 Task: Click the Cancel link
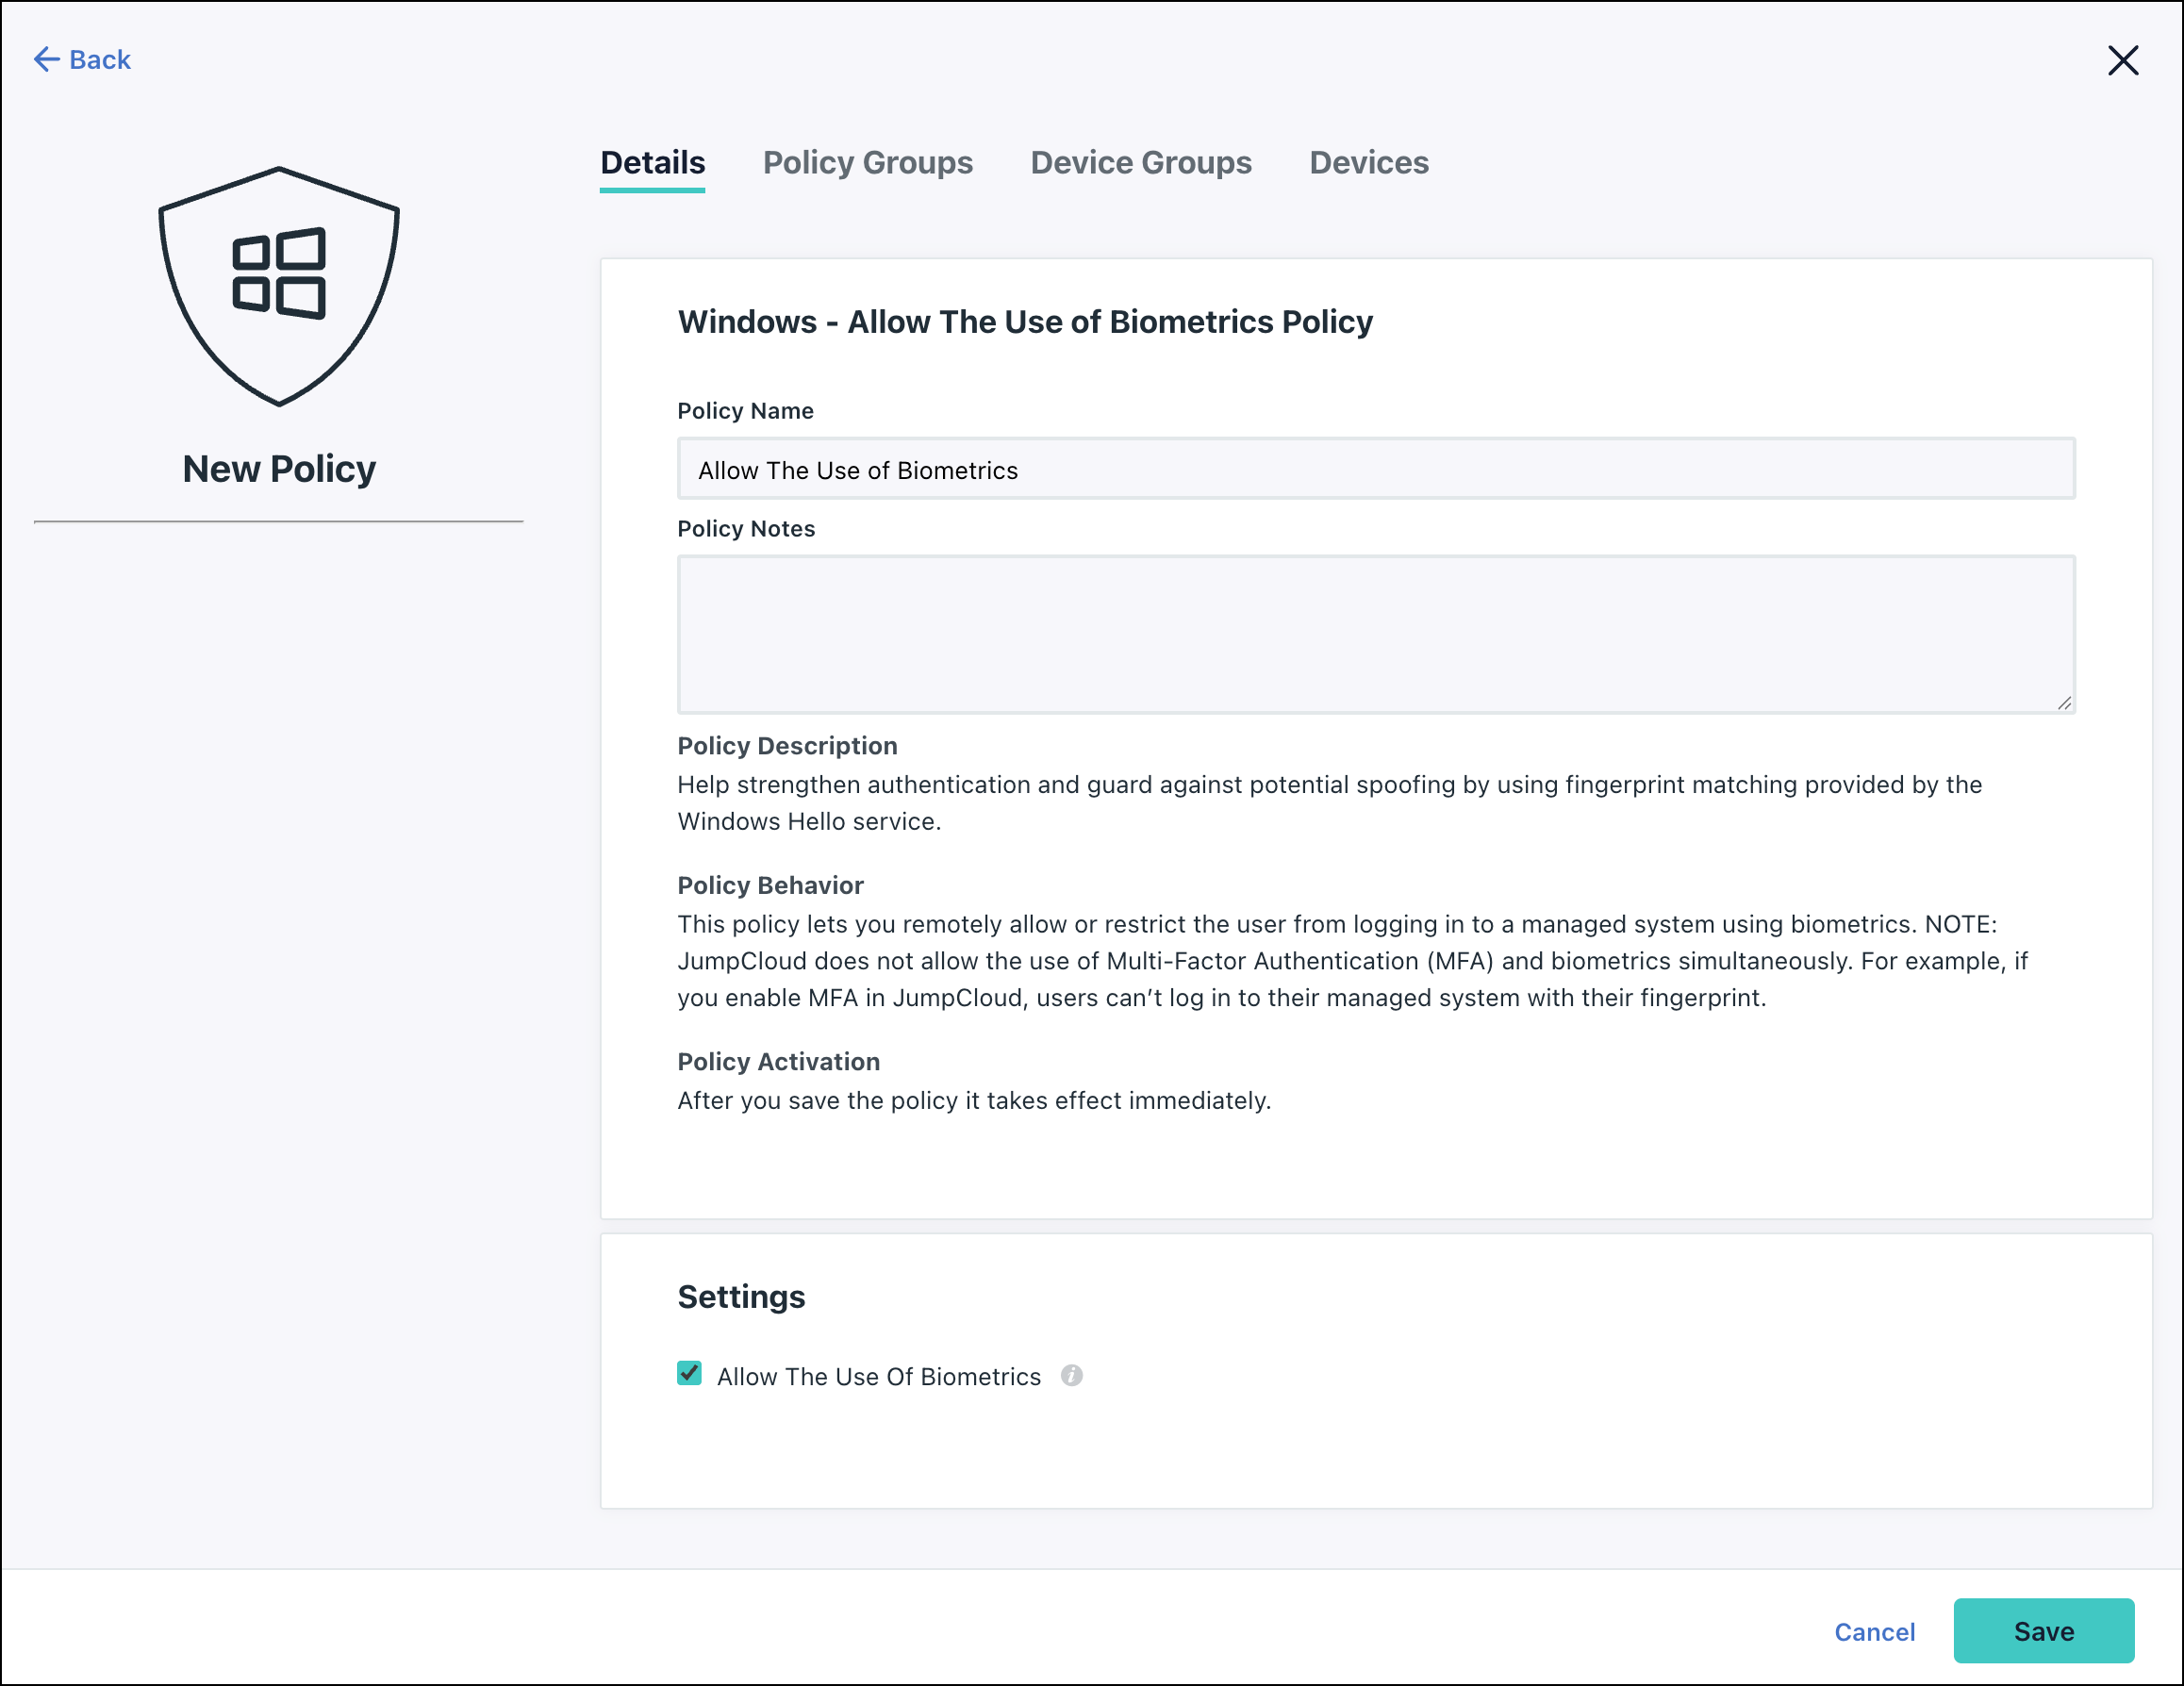coord(1874,1632)
